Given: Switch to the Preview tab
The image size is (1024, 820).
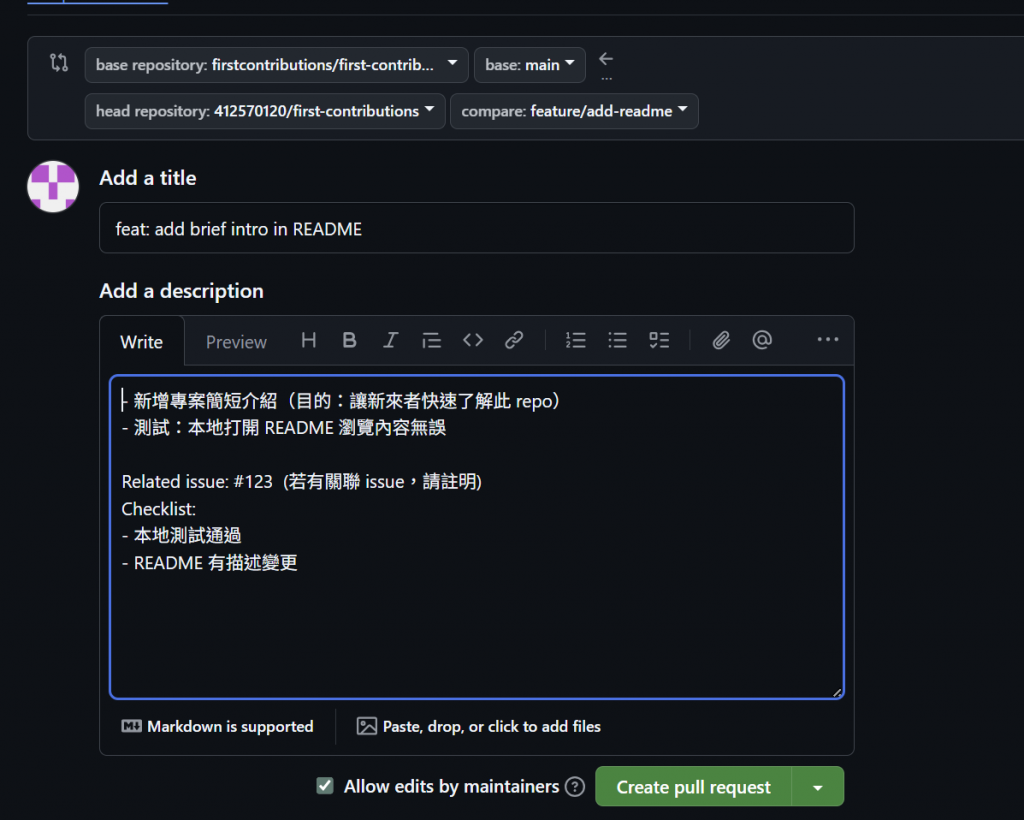Looking at the screenshot, I should point(236,341).
